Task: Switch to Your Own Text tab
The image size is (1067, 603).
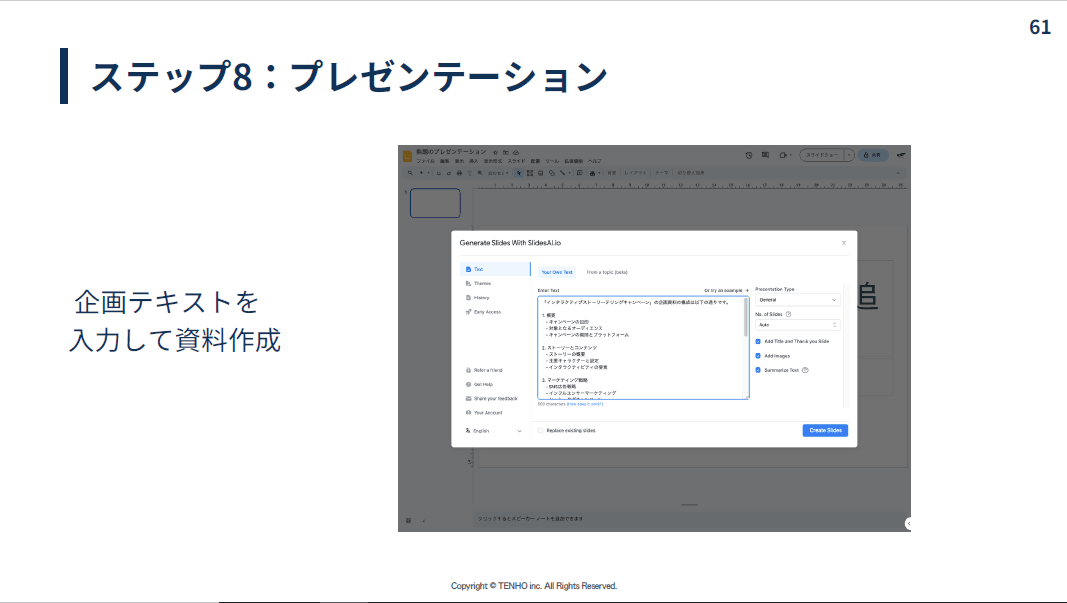Action: (x=557, y=272)
